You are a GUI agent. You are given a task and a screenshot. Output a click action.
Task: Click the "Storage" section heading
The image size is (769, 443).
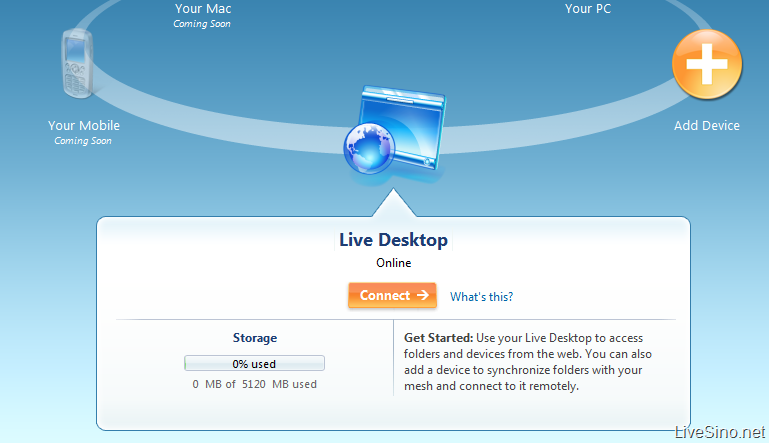(x=254, y=338)
